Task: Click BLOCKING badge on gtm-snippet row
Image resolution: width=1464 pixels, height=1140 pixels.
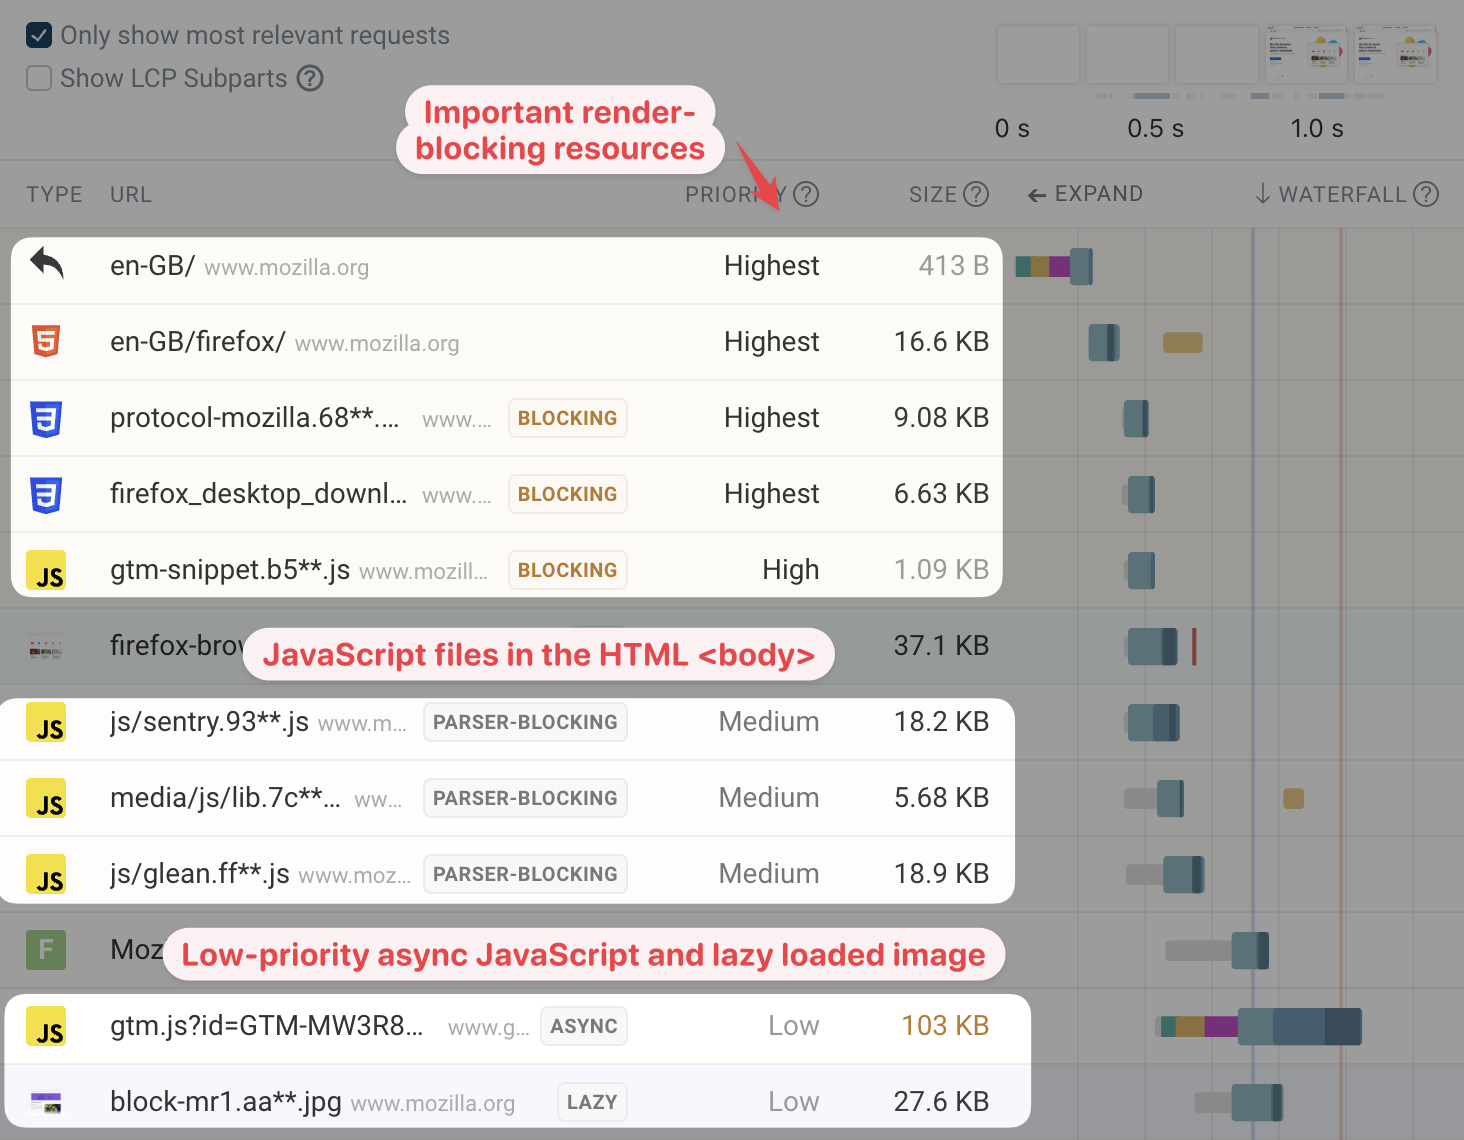Action: pyautogui.click(x=568, y=570)
